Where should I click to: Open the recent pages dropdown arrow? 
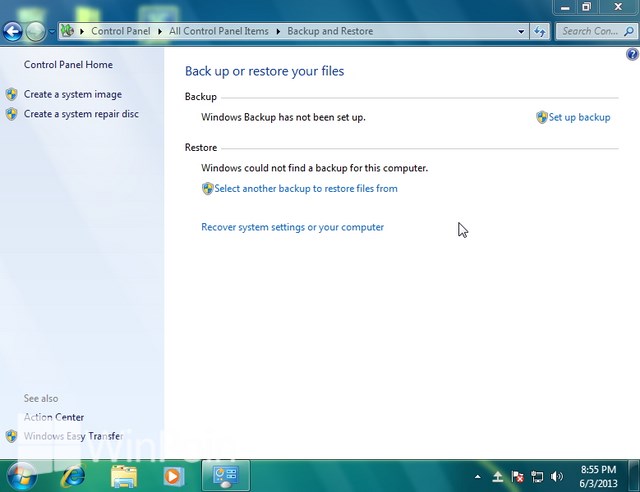point(51,31)
